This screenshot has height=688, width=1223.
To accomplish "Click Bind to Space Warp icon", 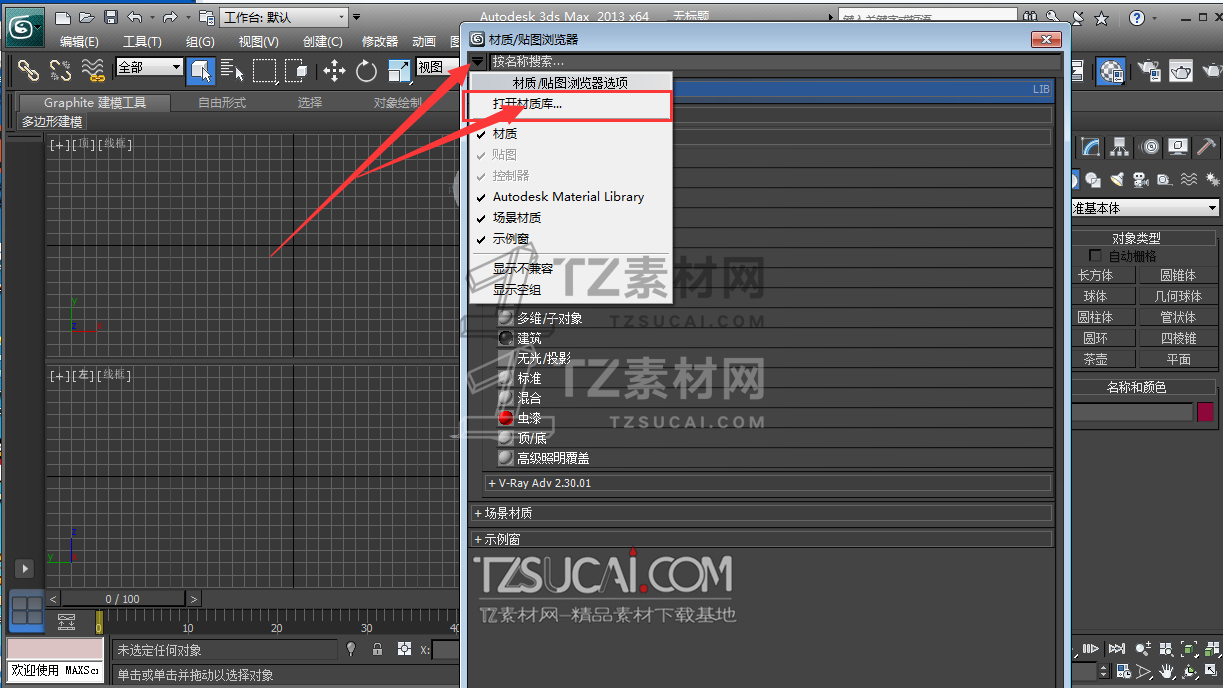I will pyautogui.click(x=93, y=70).
